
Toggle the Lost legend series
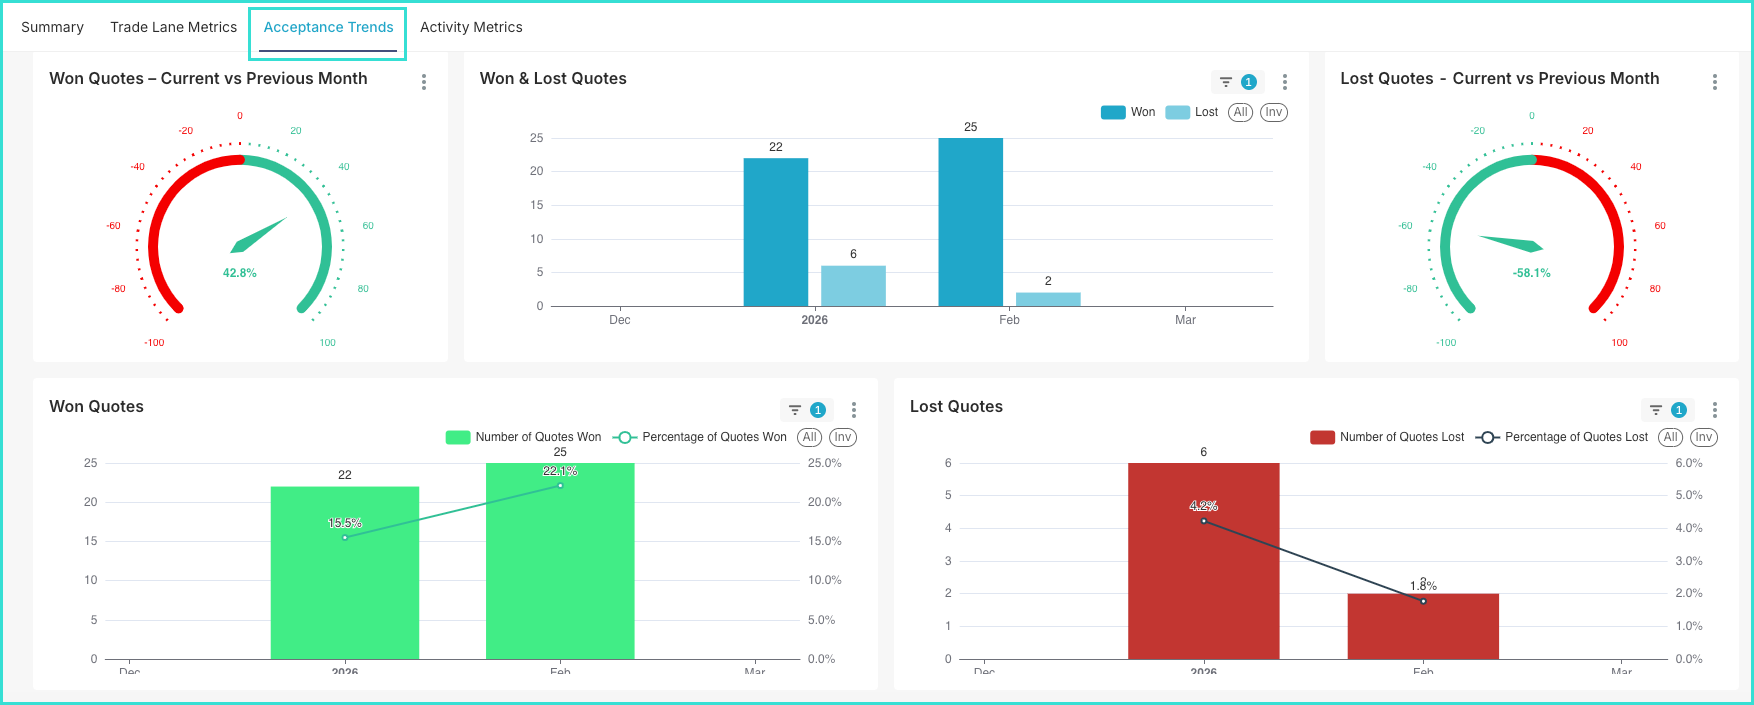click(1192, 112)
